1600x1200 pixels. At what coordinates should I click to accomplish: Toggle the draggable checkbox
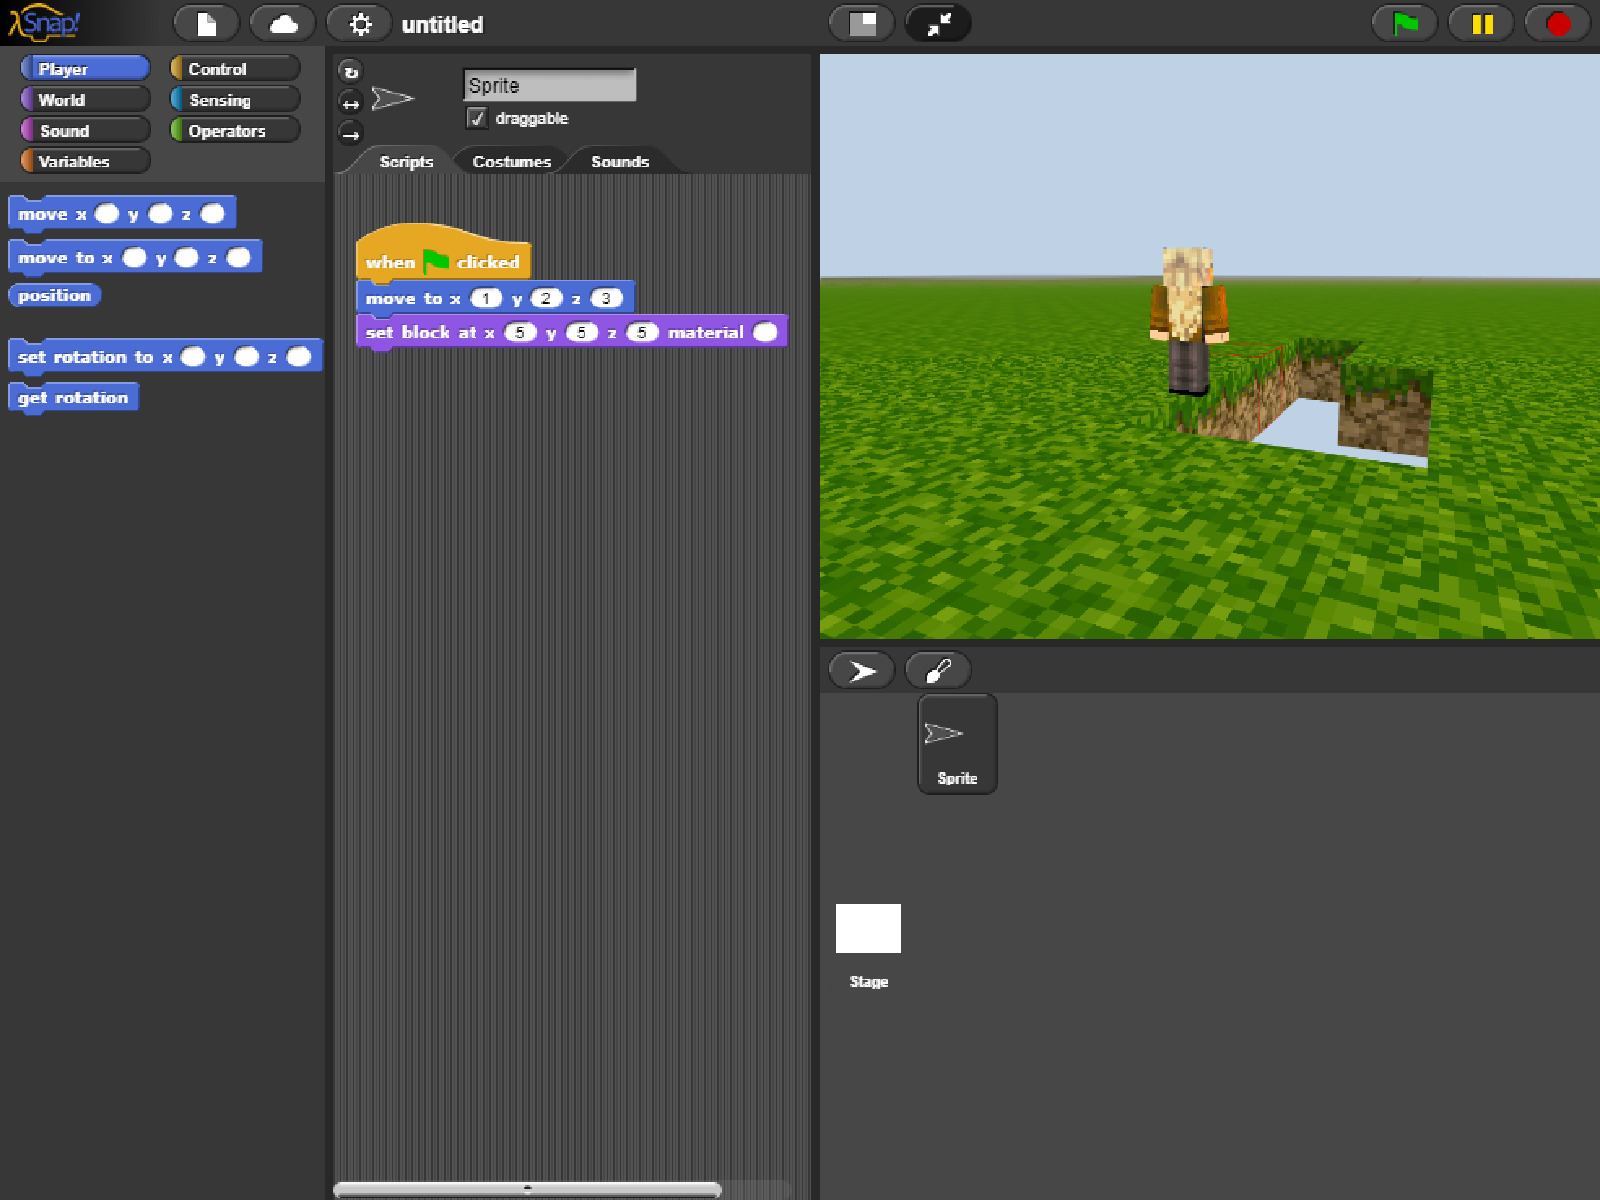pyautogui.click(x=477, y=118)
